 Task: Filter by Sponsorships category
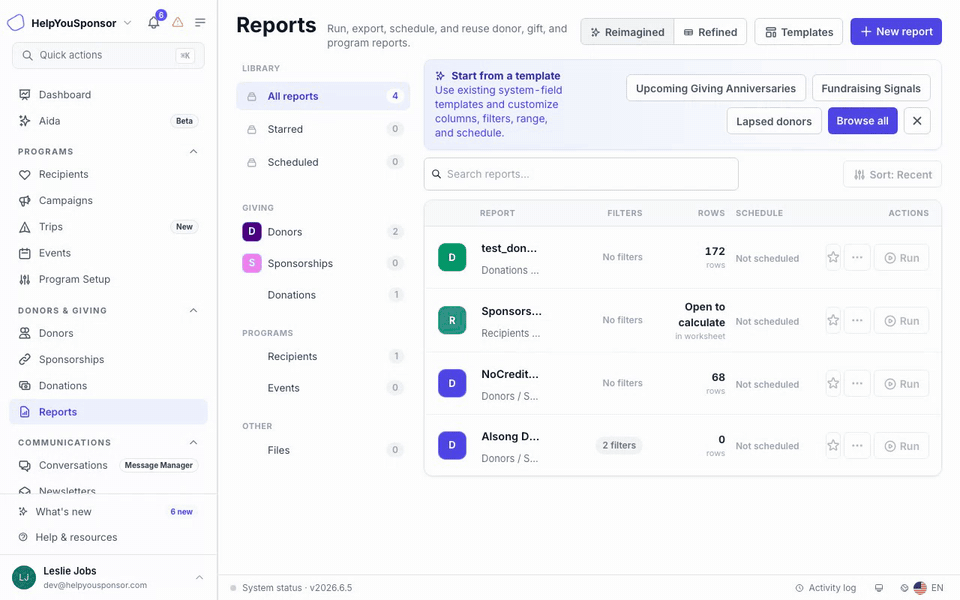323,263
